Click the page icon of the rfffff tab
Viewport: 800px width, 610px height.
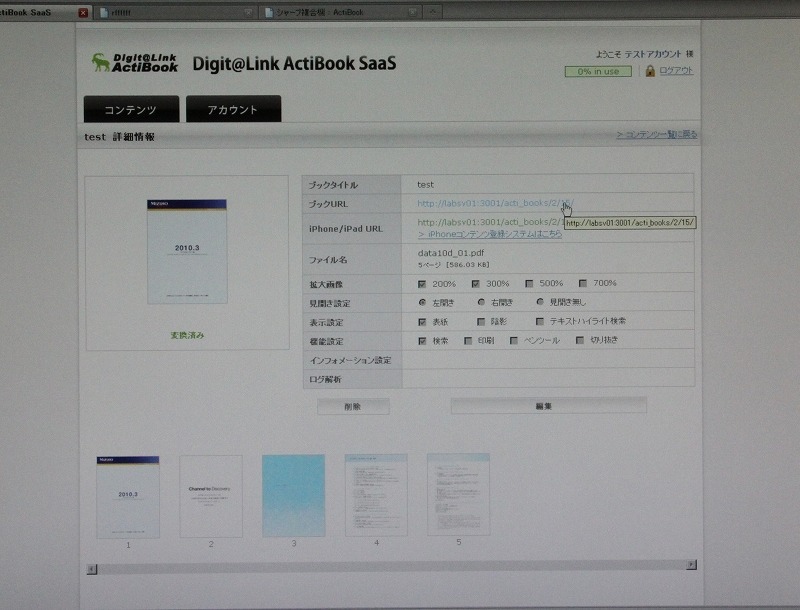click(104, 13)
